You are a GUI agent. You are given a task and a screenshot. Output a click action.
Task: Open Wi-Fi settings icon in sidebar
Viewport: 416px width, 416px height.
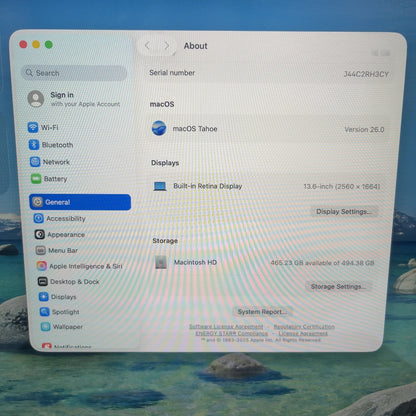pos(33,127)
